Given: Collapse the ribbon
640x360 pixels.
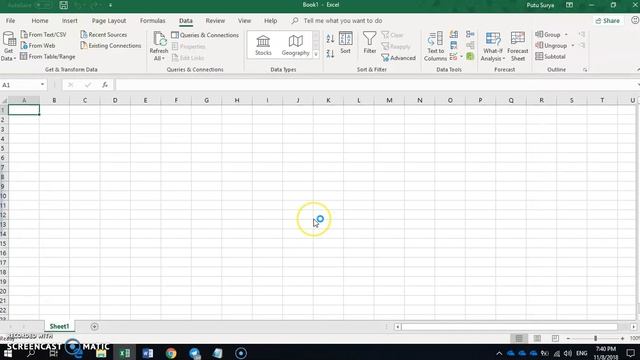Looking at the screenshot, I should [637, 70].
